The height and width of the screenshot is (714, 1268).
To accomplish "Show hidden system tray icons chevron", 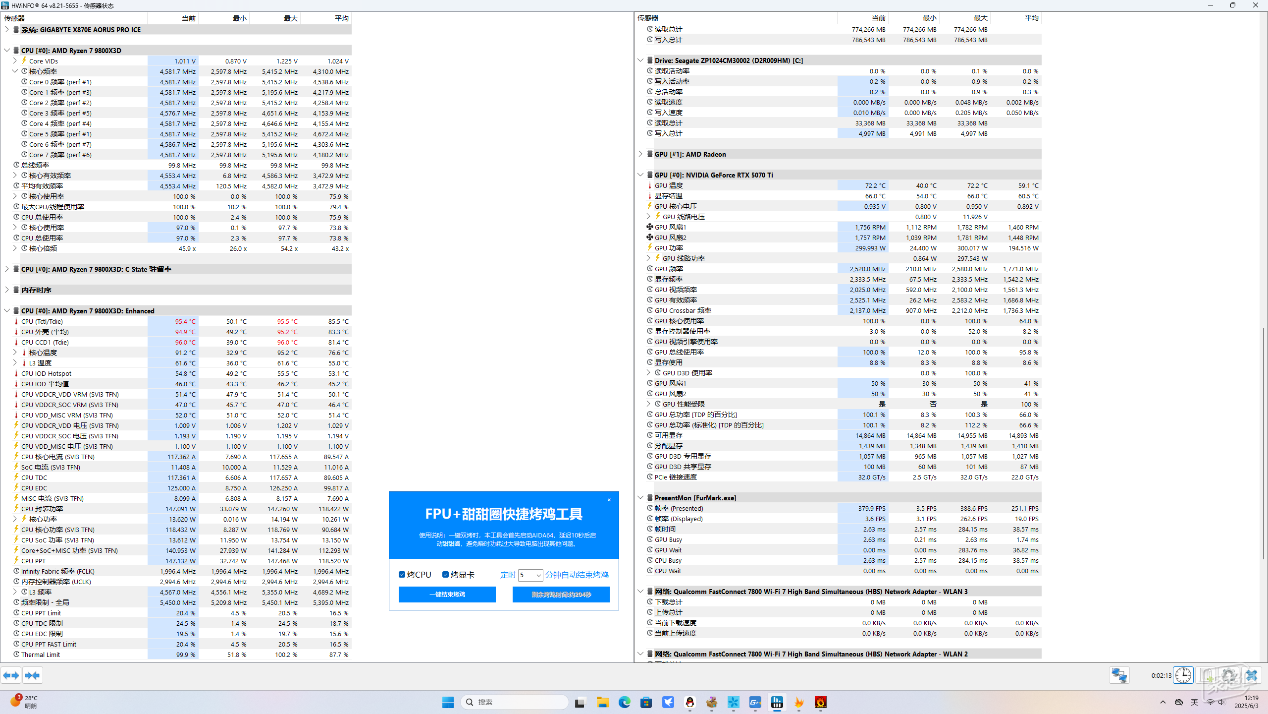I will coord(1163,702).
